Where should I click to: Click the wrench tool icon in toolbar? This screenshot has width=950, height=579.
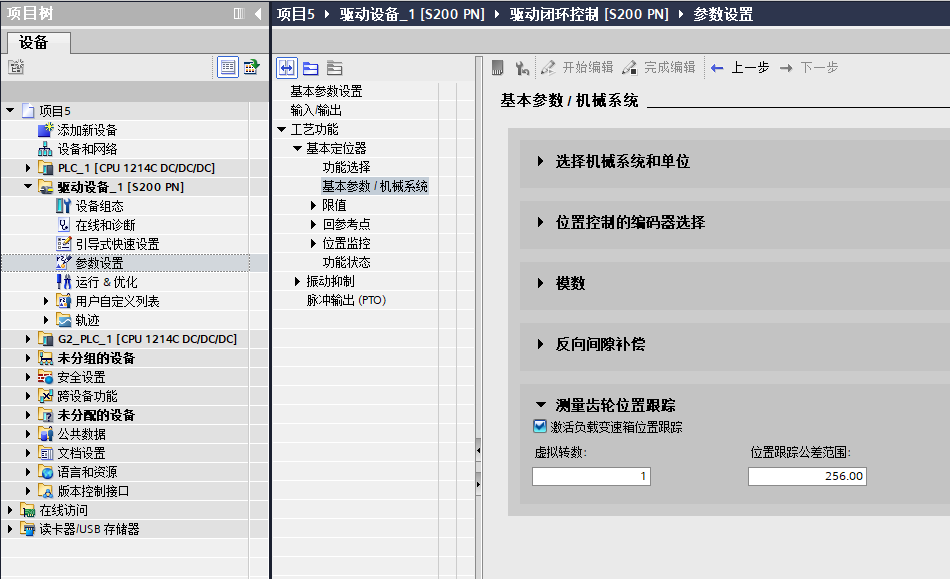coord(521,68)
